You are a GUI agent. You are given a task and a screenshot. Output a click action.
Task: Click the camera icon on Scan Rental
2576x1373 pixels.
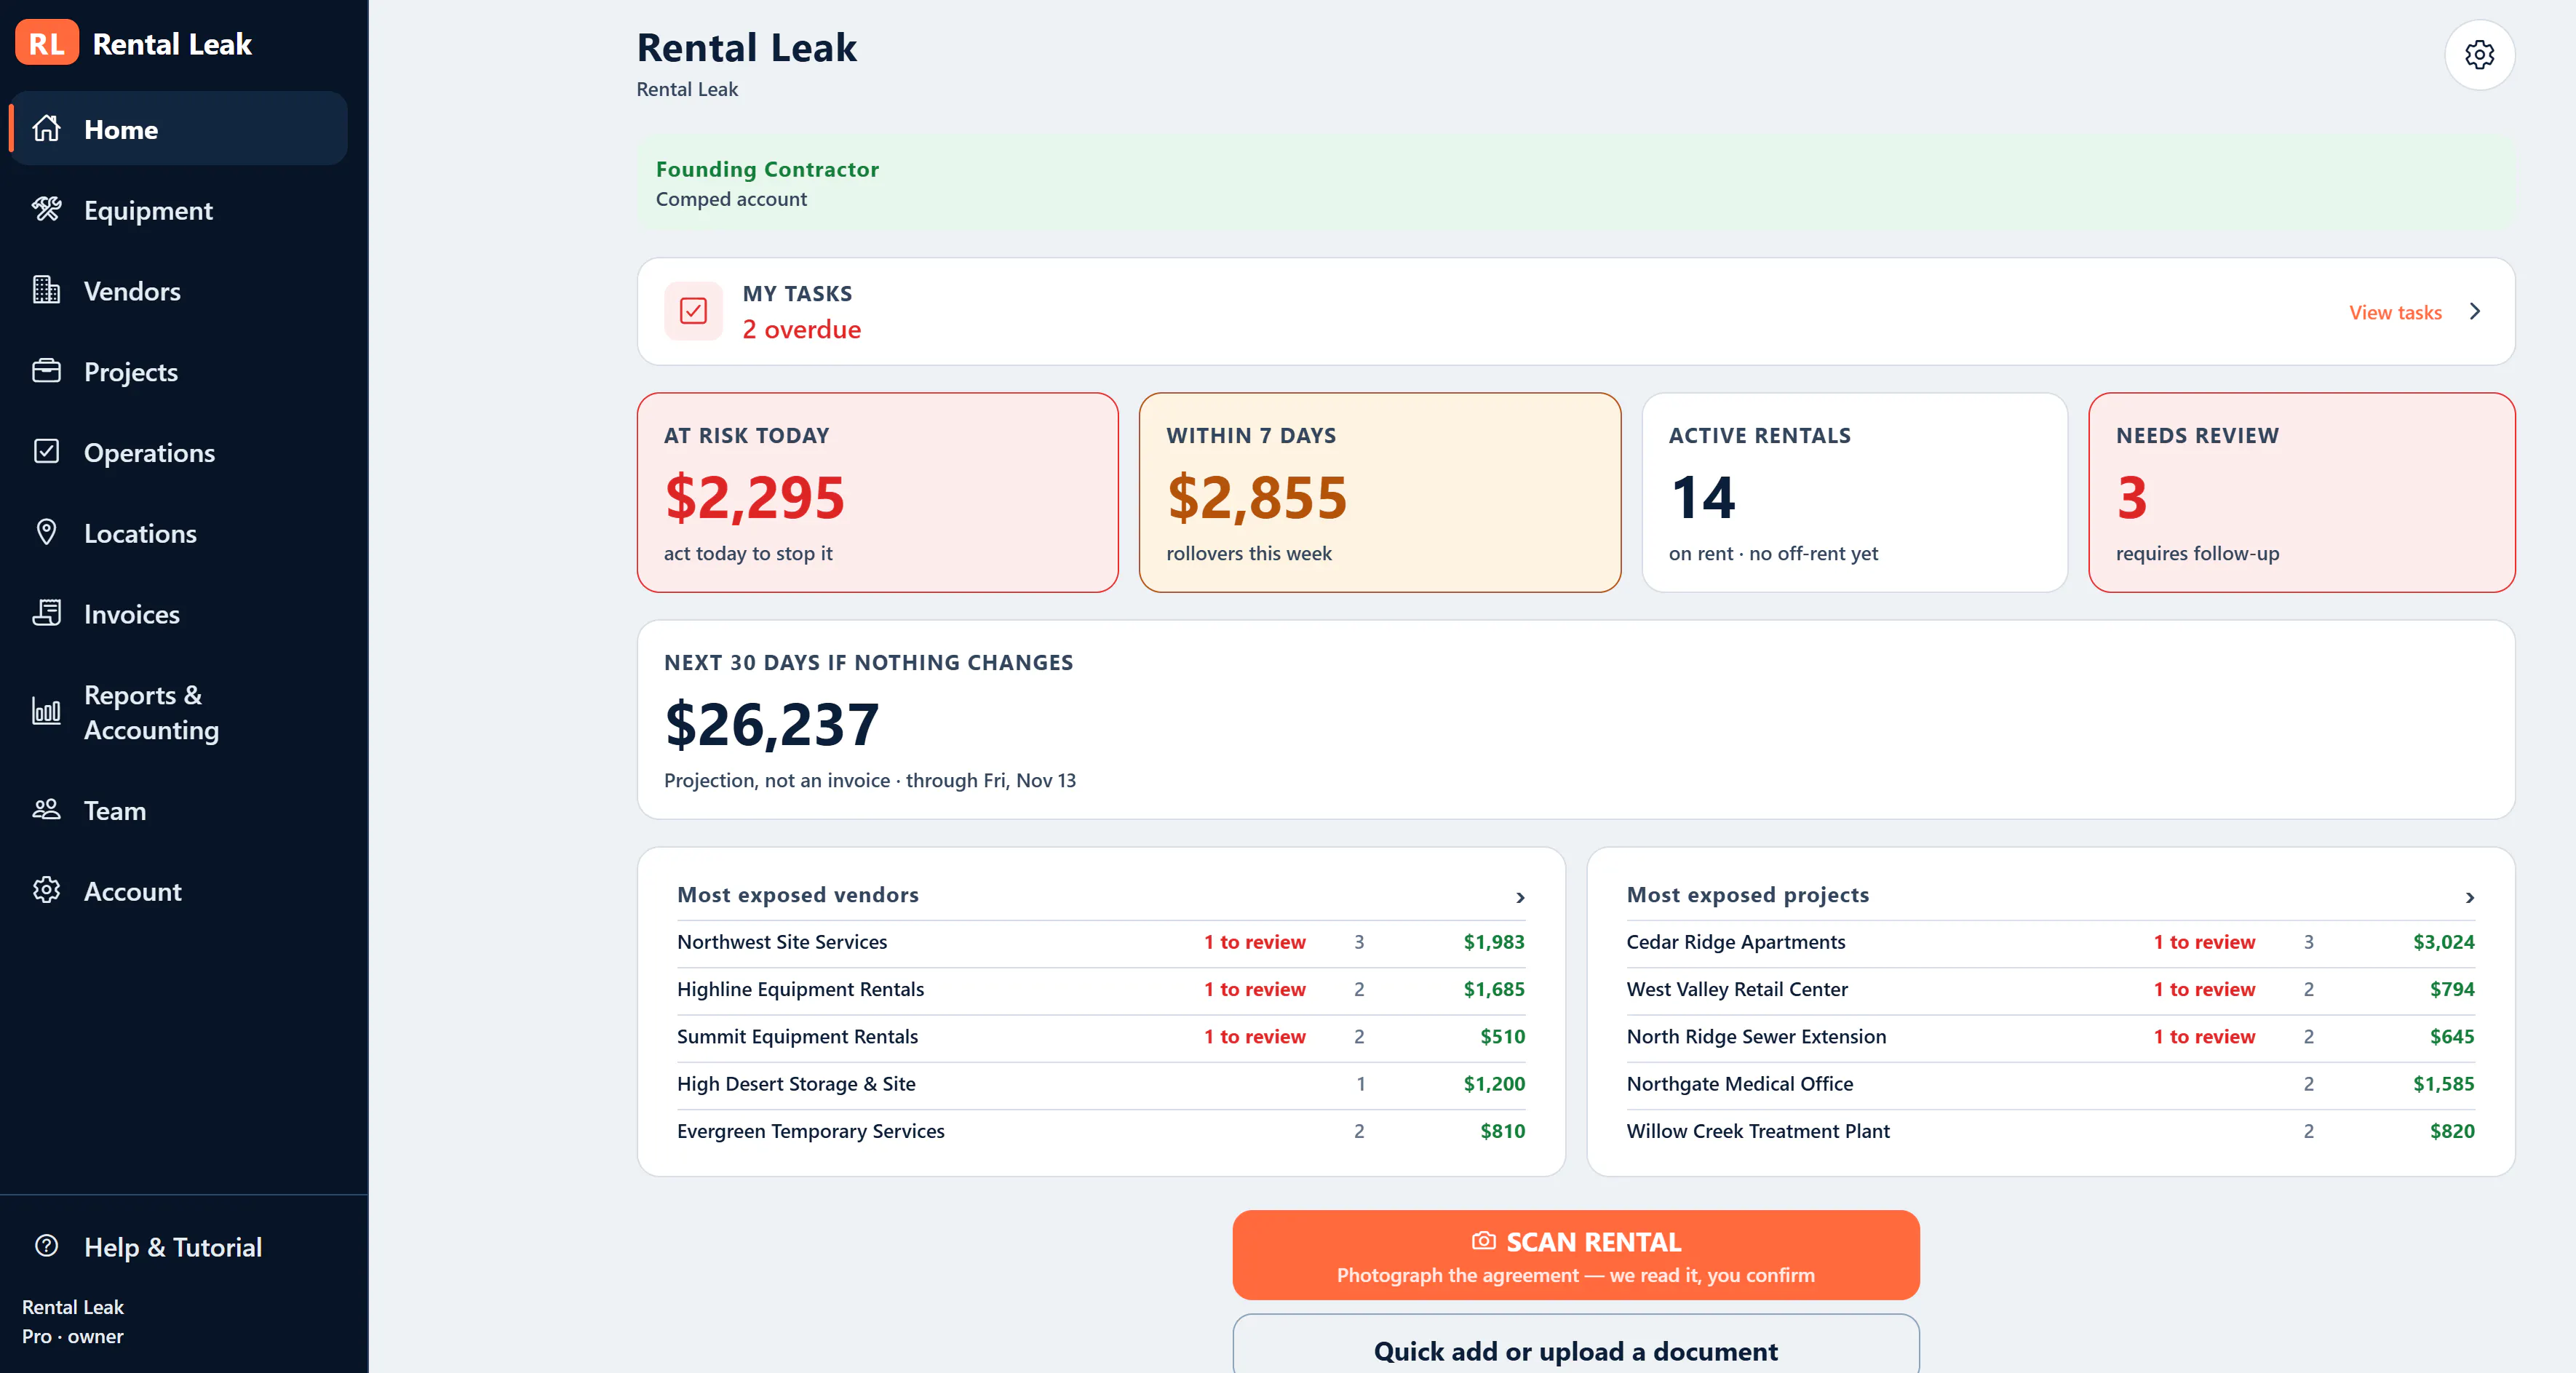[1483, 1241]
